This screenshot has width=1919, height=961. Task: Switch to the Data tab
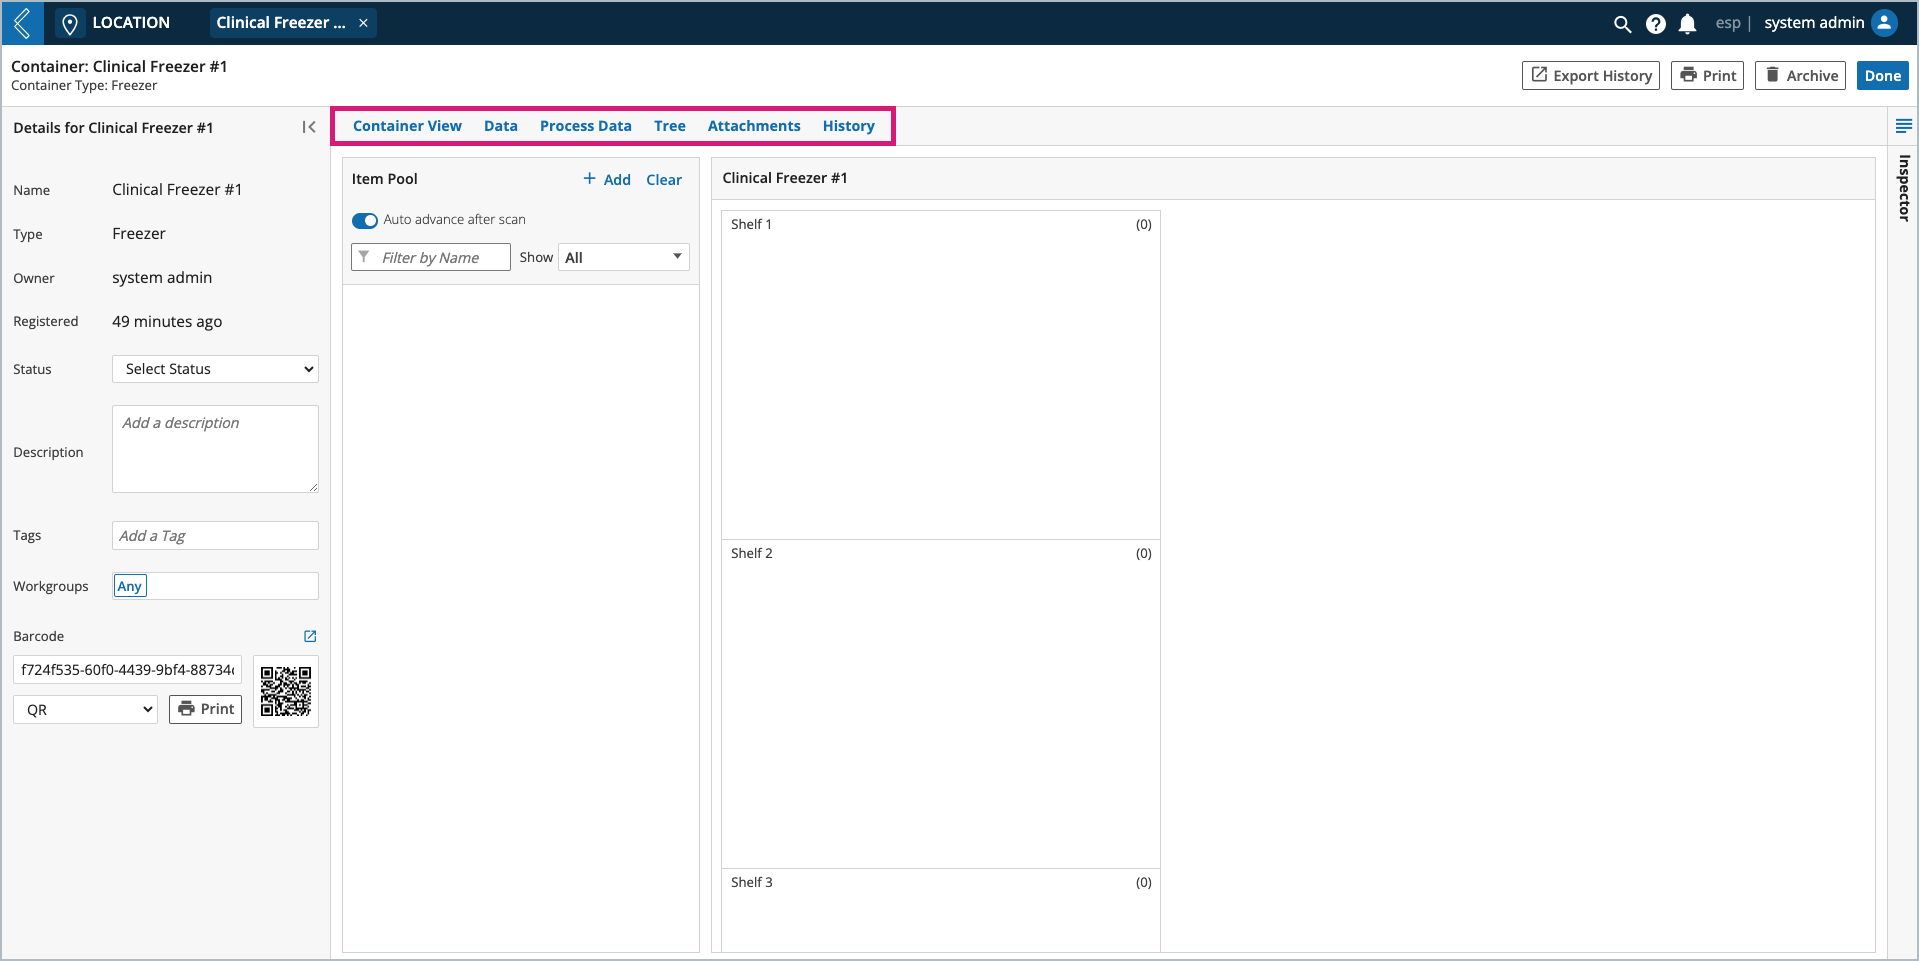[501, 126]
